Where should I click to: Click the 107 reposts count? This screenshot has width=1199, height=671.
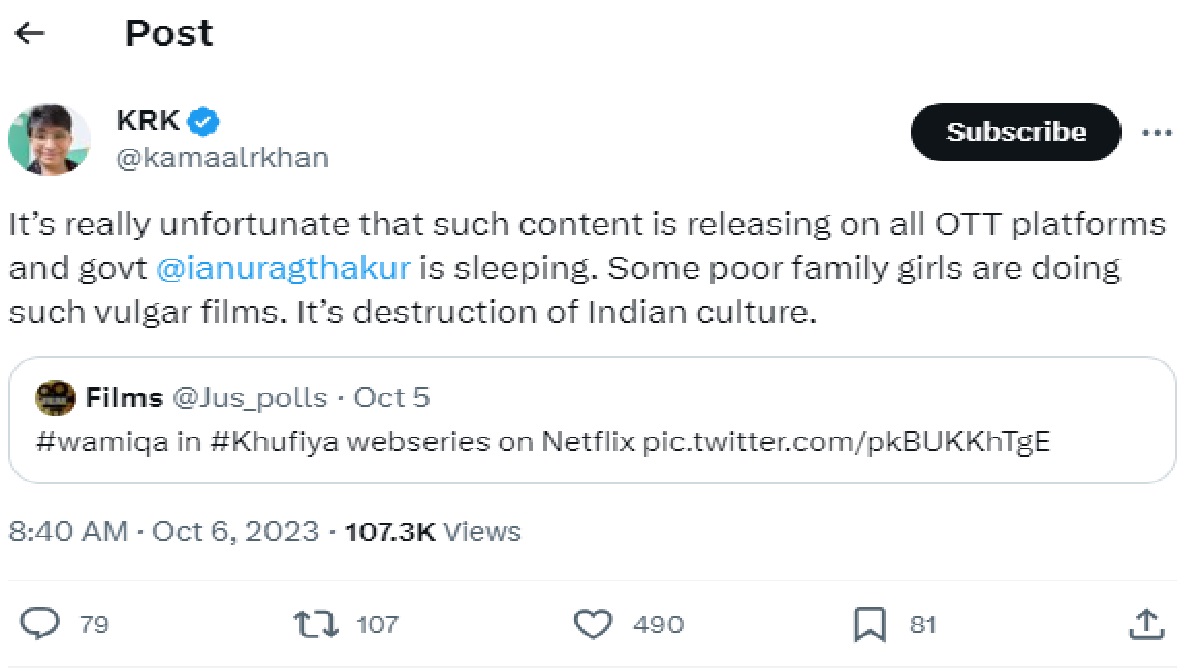tap(378, 625)
